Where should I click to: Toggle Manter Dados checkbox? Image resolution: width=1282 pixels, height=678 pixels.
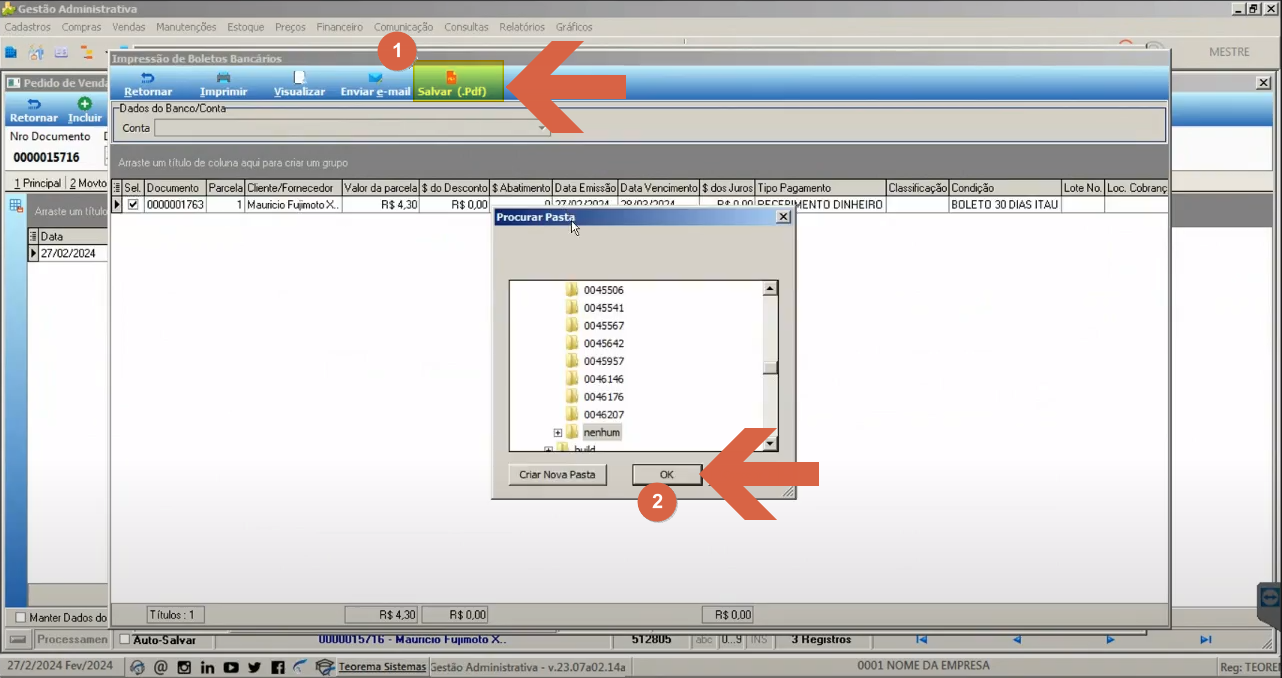click(21, 618)
